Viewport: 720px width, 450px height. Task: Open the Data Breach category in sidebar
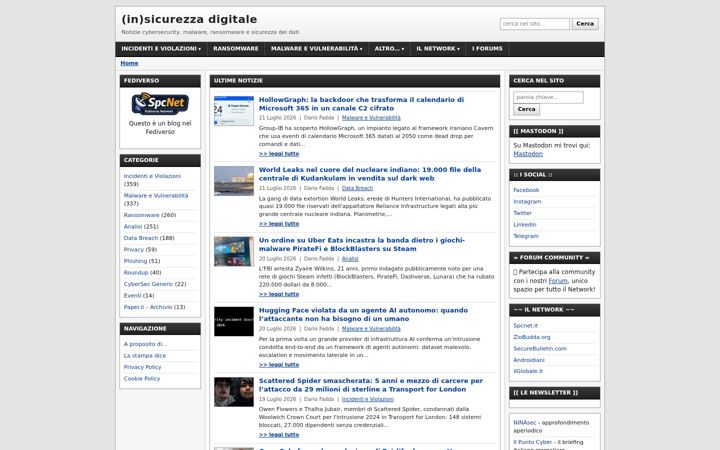141,238
